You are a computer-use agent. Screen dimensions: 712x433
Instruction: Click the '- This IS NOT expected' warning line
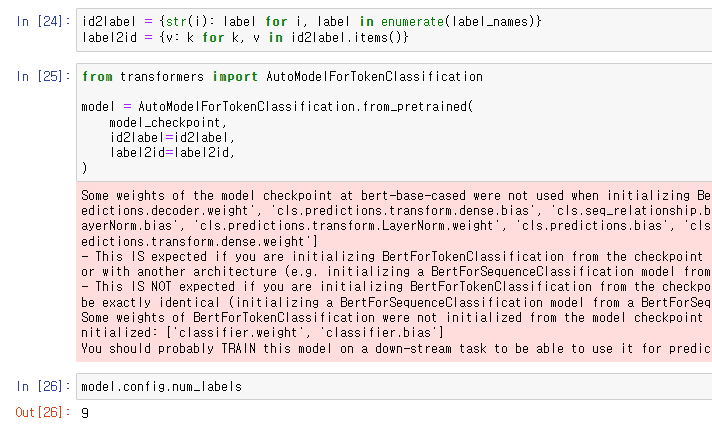pos(396,287)
